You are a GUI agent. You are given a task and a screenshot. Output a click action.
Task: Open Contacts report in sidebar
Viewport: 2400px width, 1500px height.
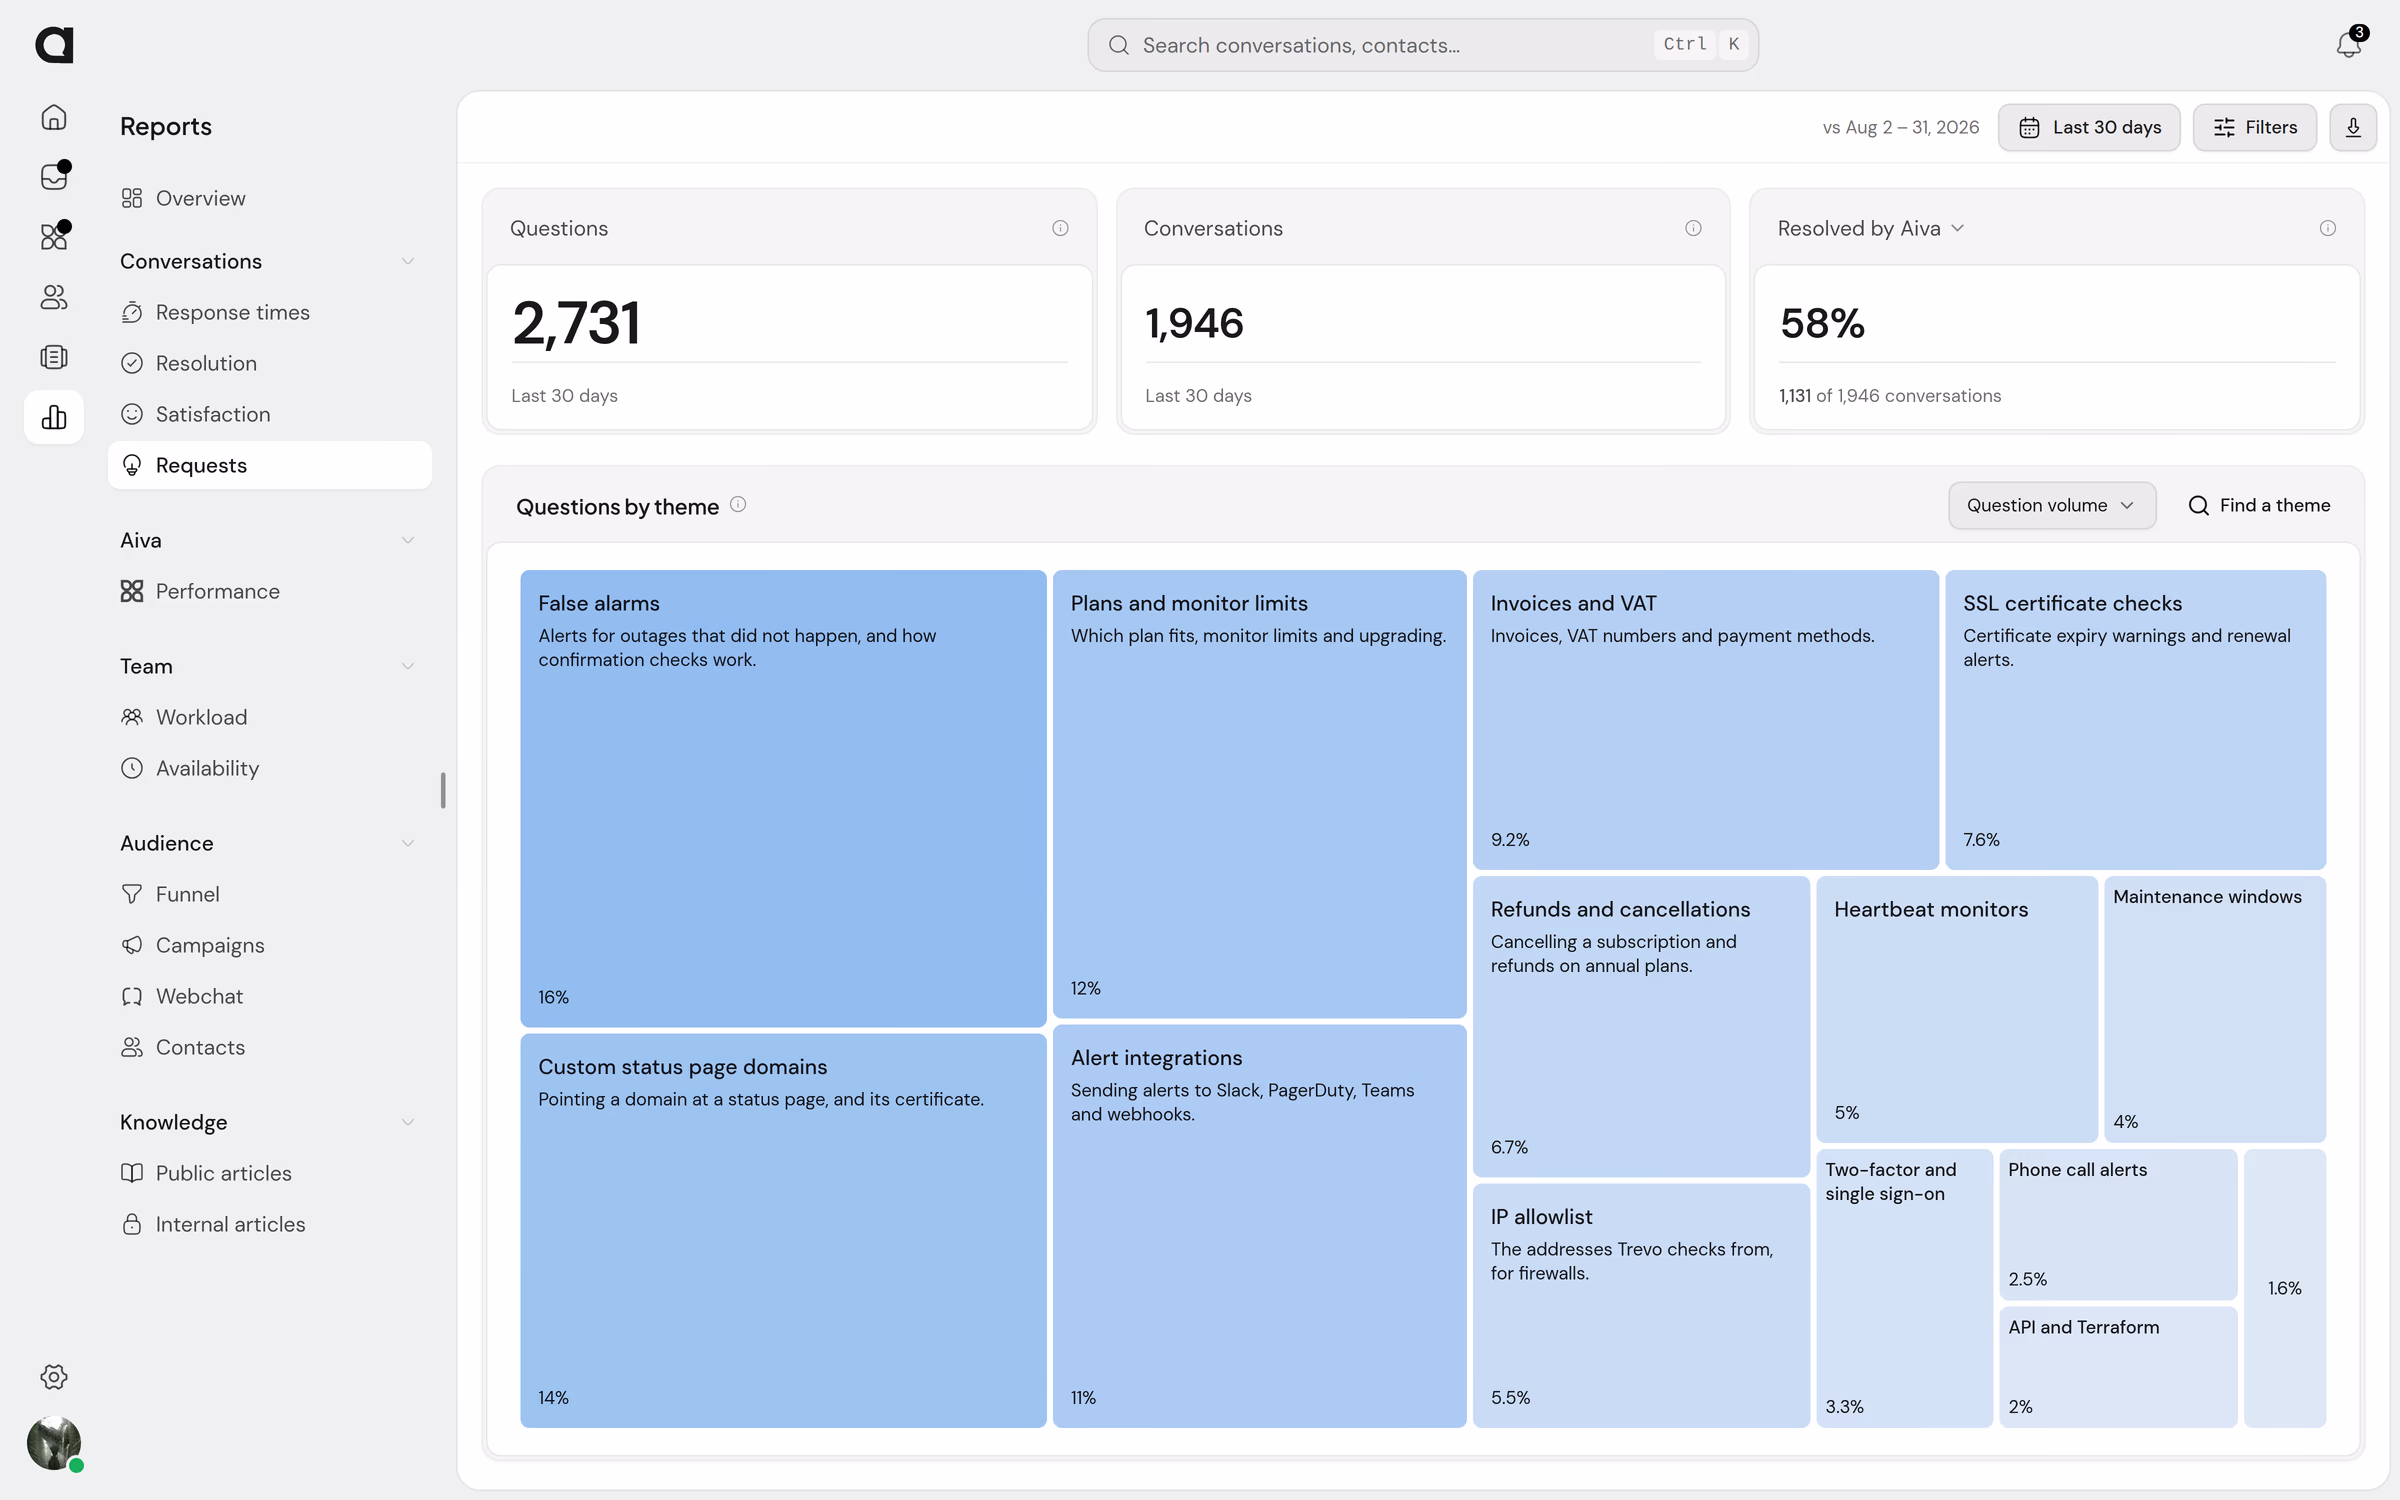coord(270,1047)
